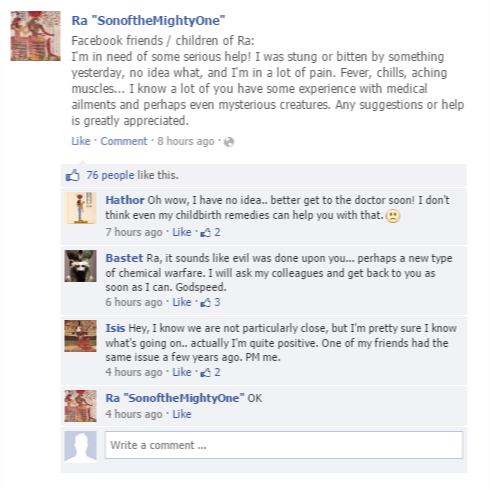
Task: Click the thumbs-up icon beside 76 people
Action: [x=72, y=175]
